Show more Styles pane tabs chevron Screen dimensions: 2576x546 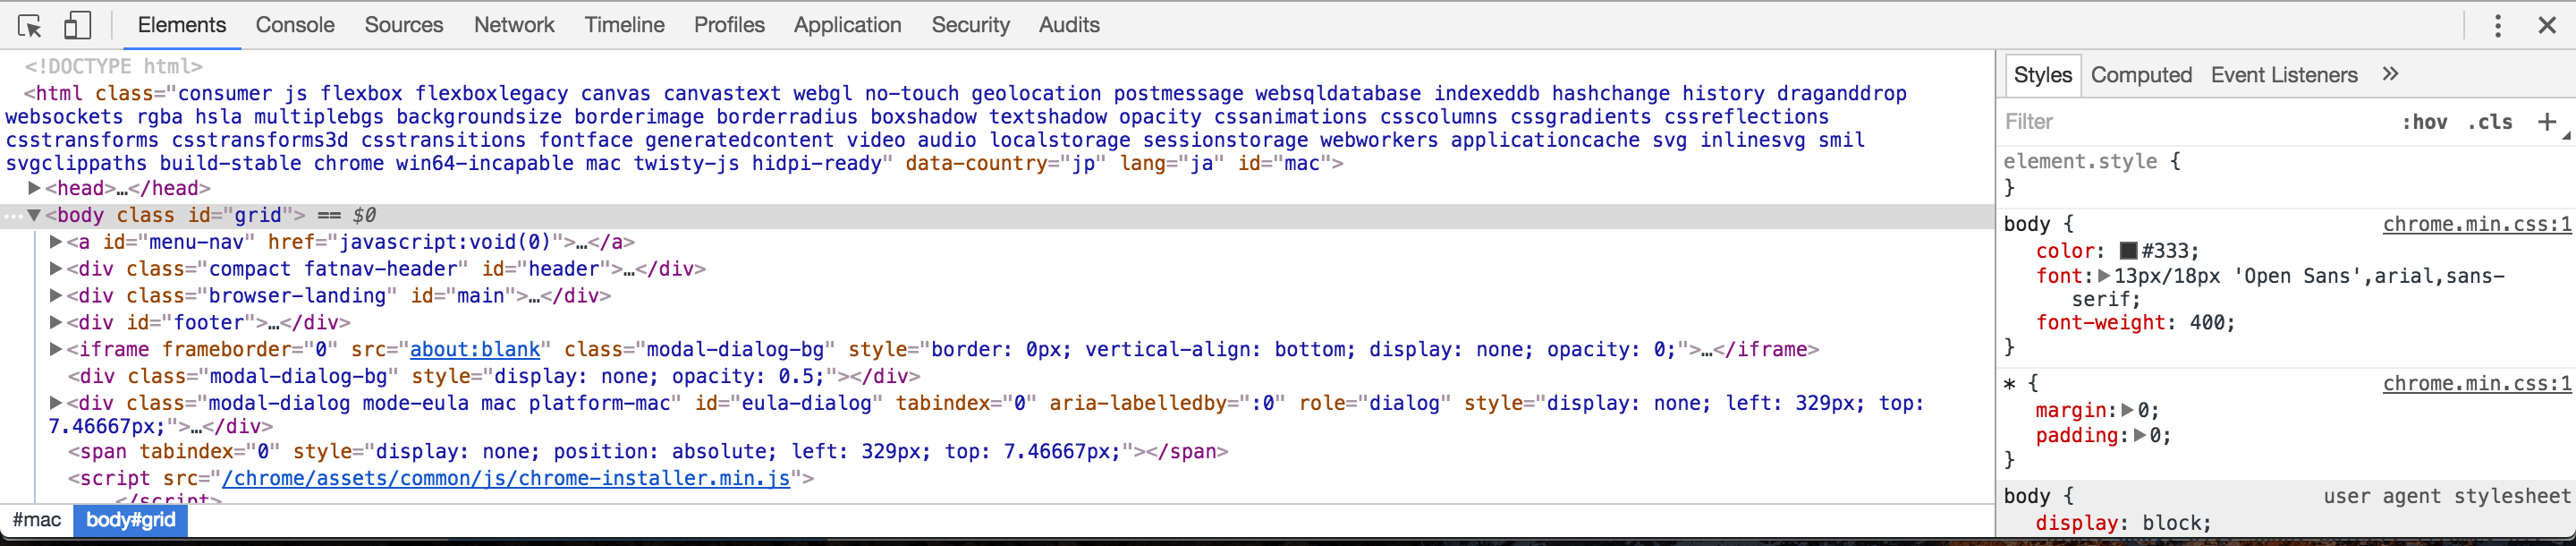[2390, 74]
